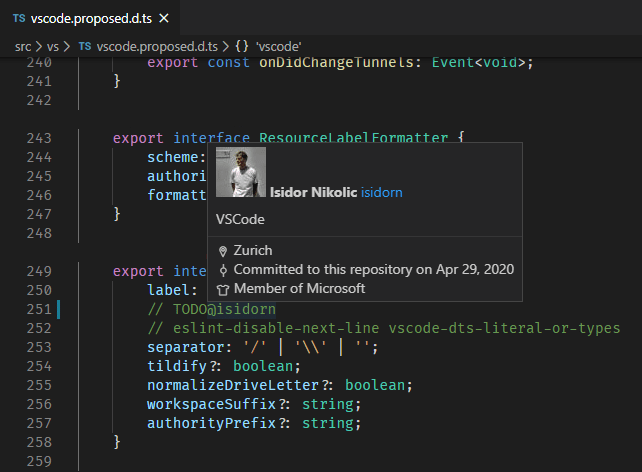Click the location pin icon beside Zurich
This screenshot has width=642, height=472.
pyautogui.click(x=223, y=251)
